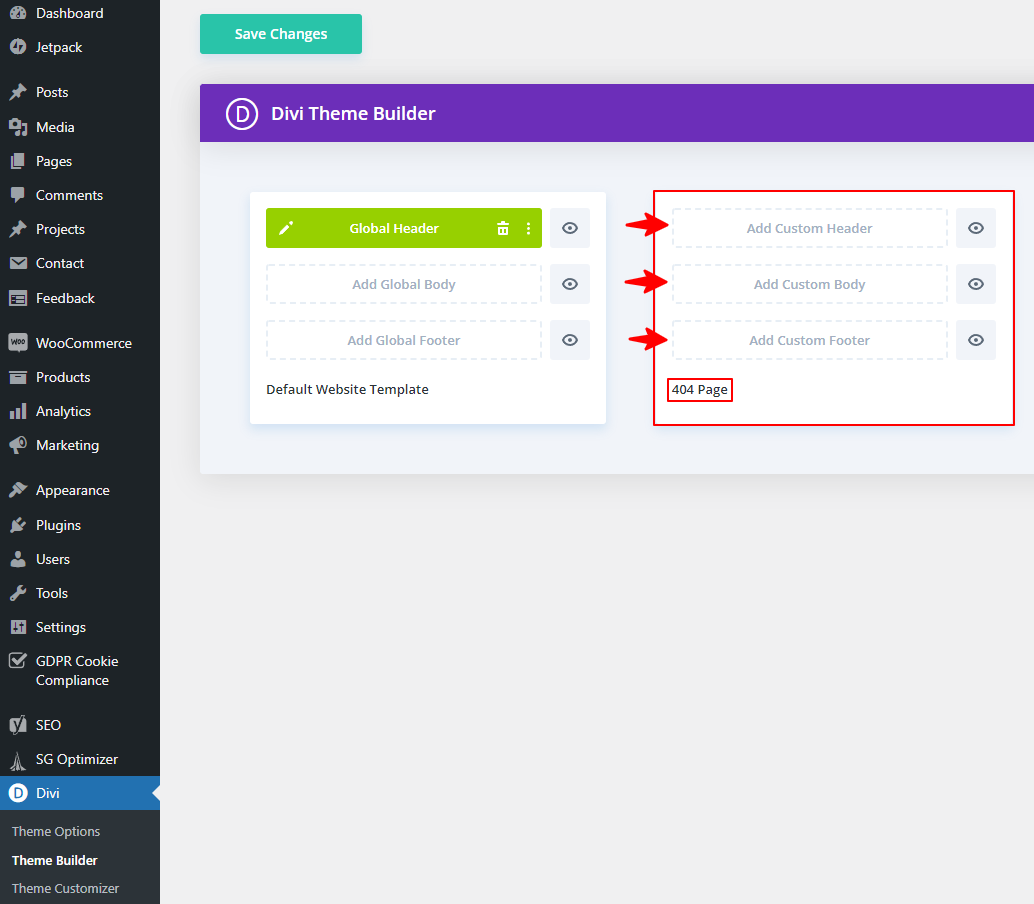Click the Save Changes button
This screenshot has width=1034, height=904.
click(281, 34)
